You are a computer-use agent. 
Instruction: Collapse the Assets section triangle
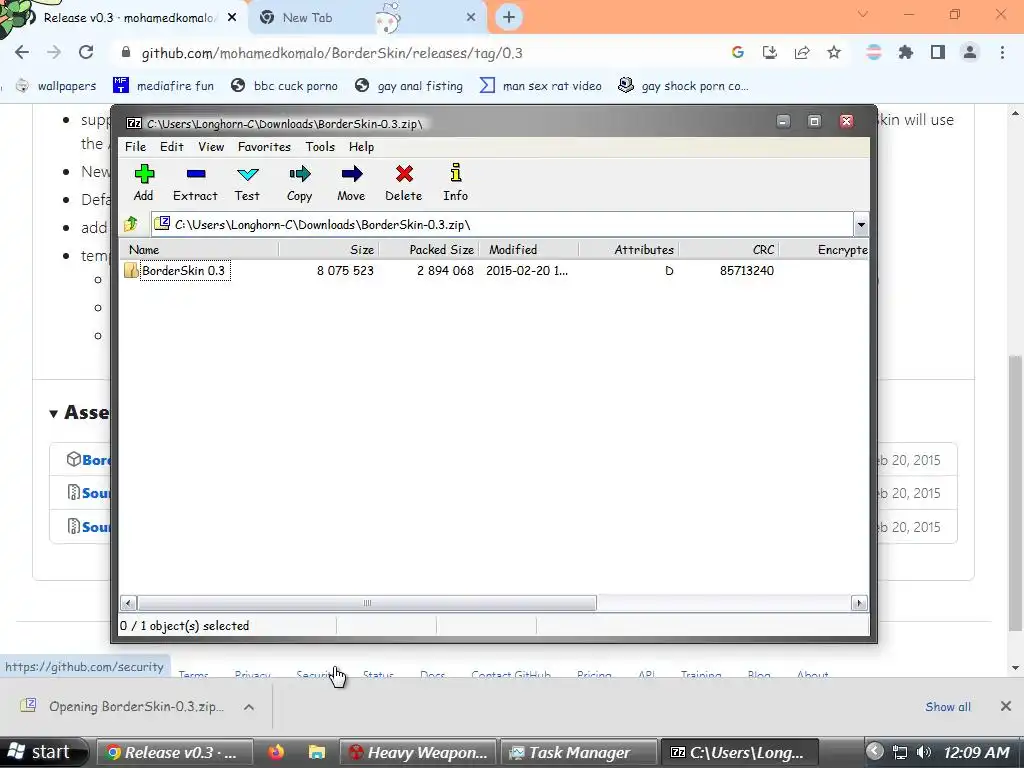pos(54,413)
